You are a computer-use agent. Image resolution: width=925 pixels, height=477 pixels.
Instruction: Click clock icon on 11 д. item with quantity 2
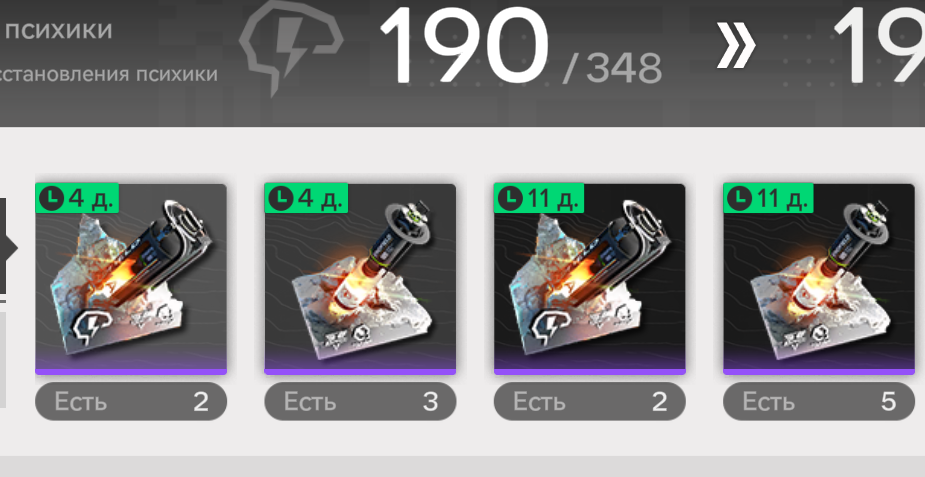coord(511,199)
